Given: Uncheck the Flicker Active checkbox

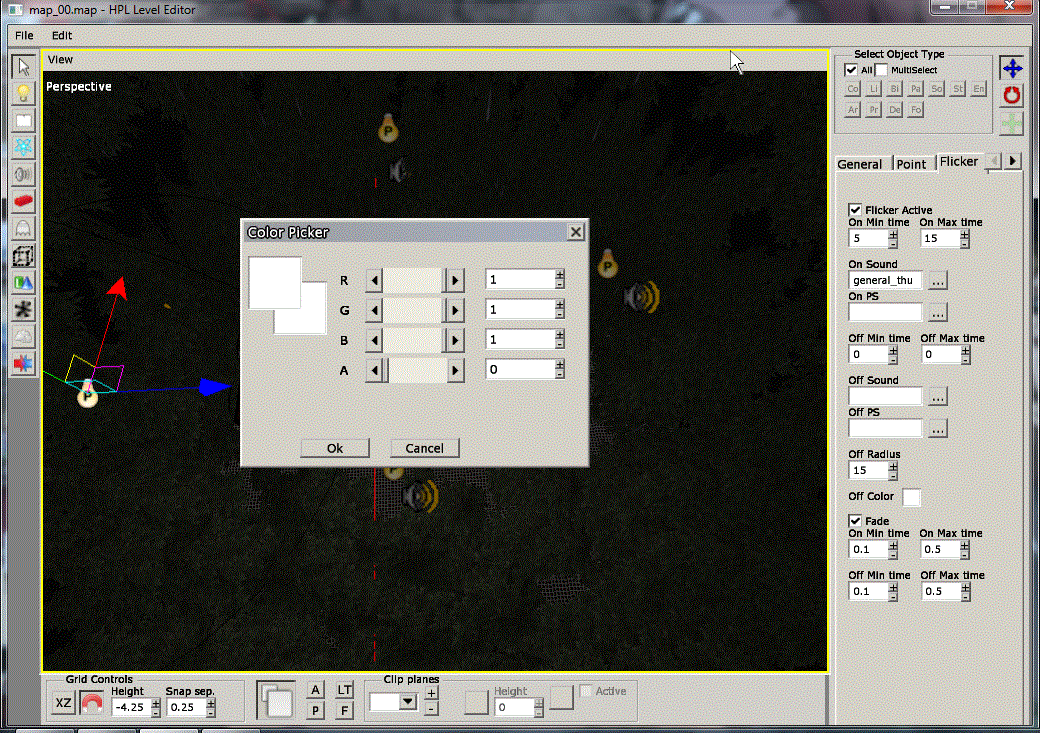Looking at the screenshot, I should [x=855, y=210].
